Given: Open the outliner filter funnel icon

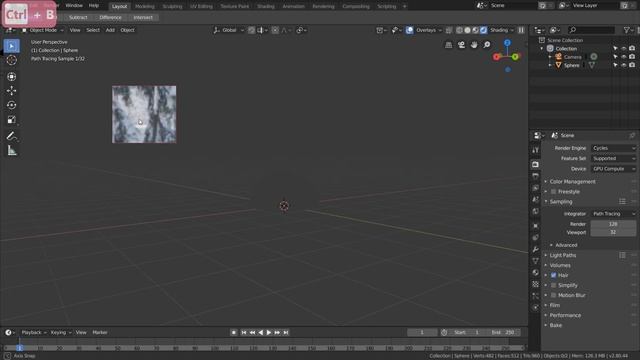Looking at the screenshot, I should (627, 30).
